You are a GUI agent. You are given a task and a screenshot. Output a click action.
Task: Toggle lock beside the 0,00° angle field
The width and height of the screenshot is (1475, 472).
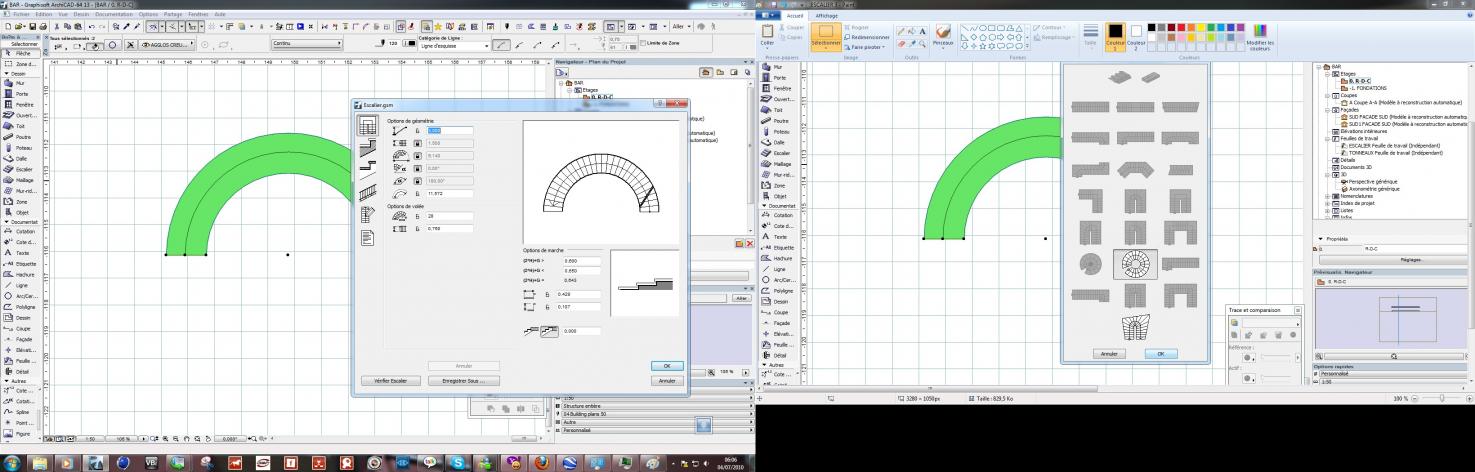click(x=417, y=168)
